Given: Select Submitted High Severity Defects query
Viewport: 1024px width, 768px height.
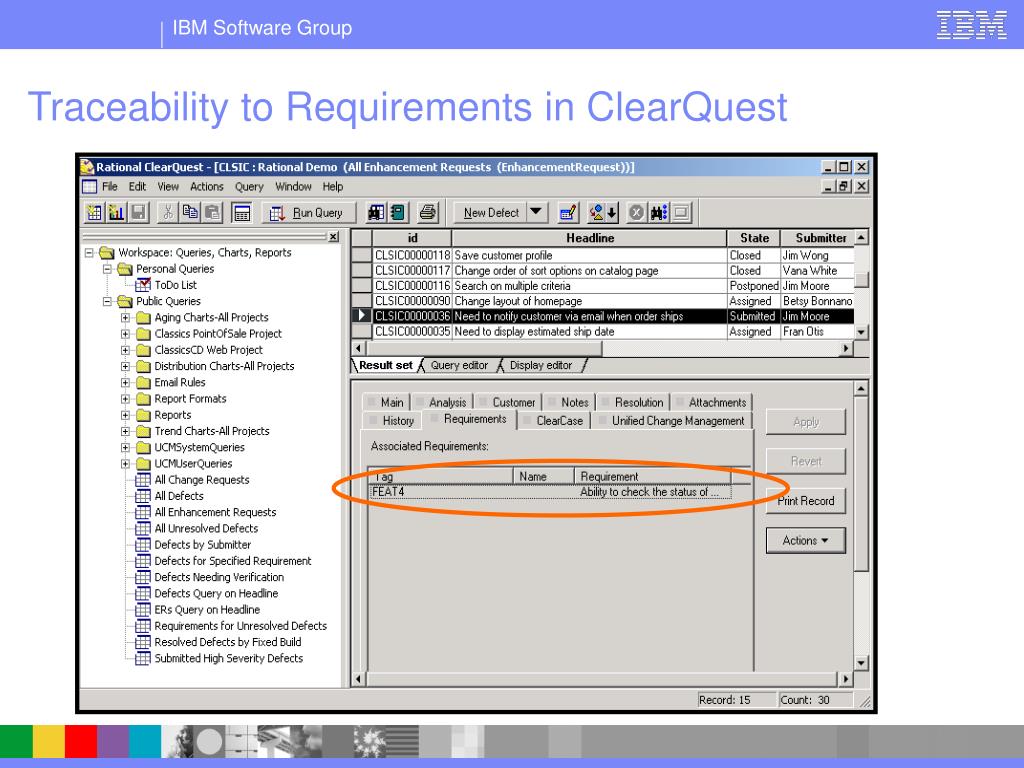Looking at the screenshot, I should click(229, 658).
